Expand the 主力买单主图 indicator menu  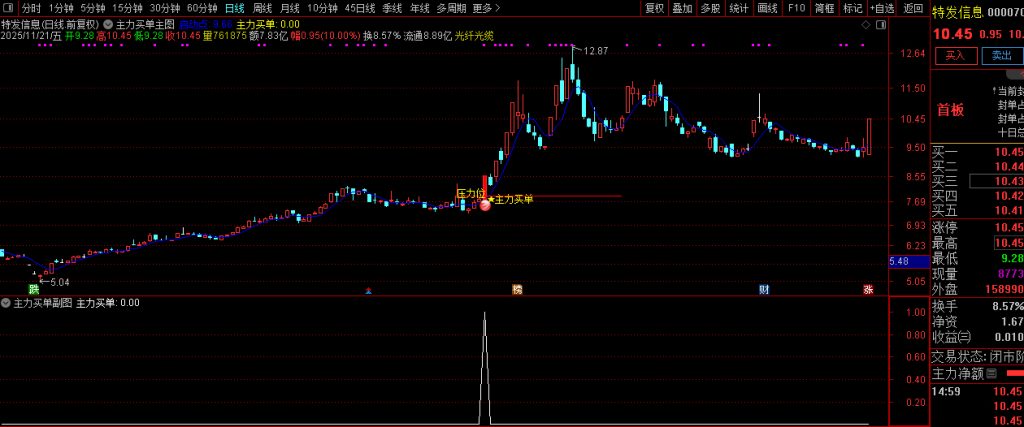click(x=108, y=24)
